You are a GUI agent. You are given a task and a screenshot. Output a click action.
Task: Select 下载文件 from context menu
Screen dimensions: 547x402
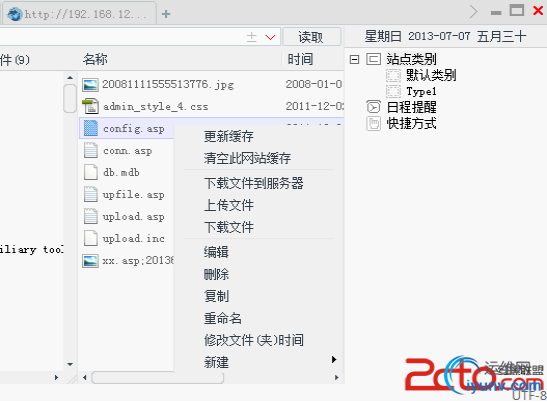tap(228, 227)
